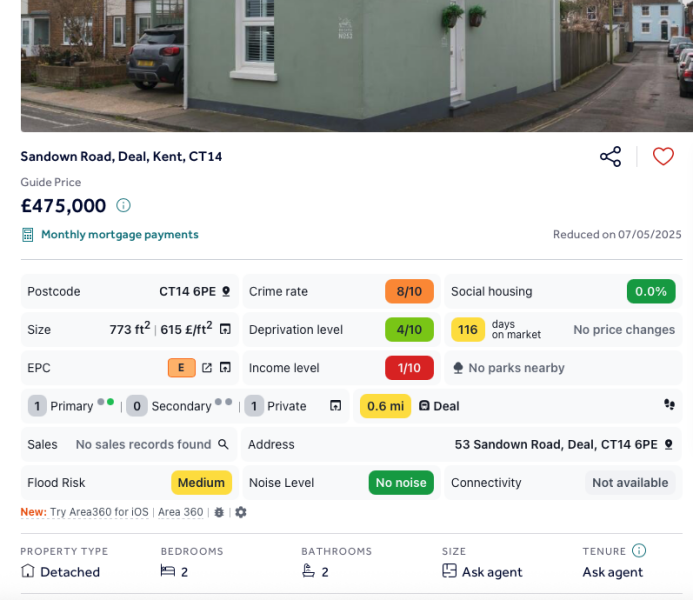Viewport: 693px width, 600px height.
Task: Click the bug report icon
Action: tap(219, 512)
